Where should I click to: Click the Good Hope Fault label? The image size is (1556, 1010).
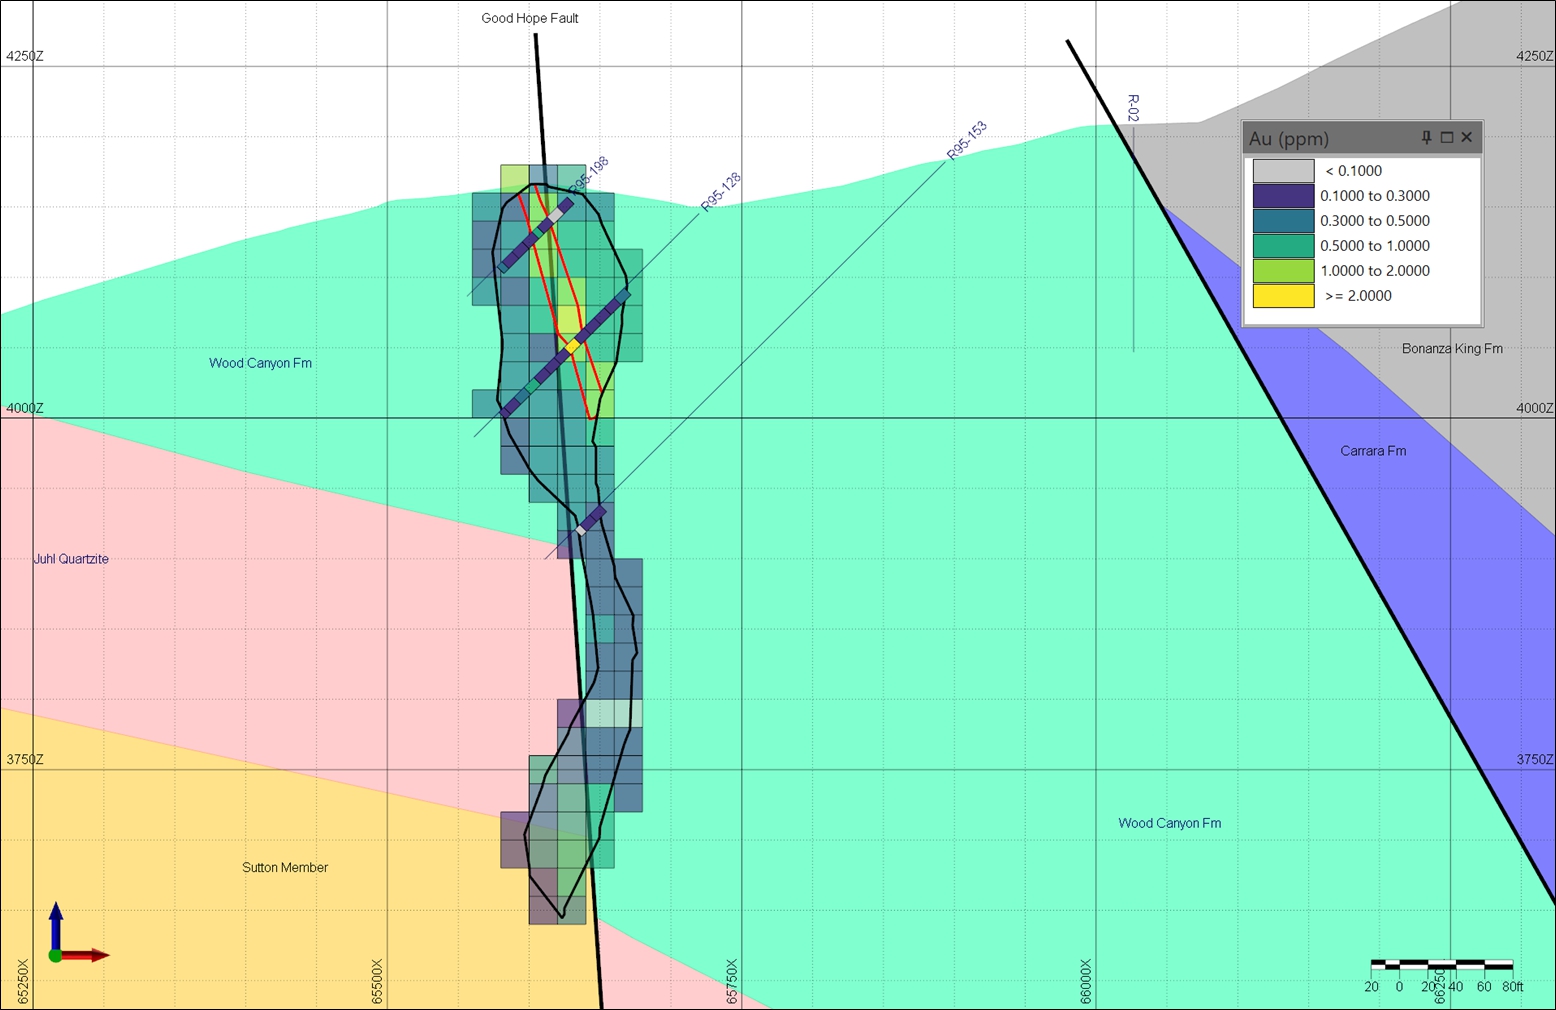[530, 18]
